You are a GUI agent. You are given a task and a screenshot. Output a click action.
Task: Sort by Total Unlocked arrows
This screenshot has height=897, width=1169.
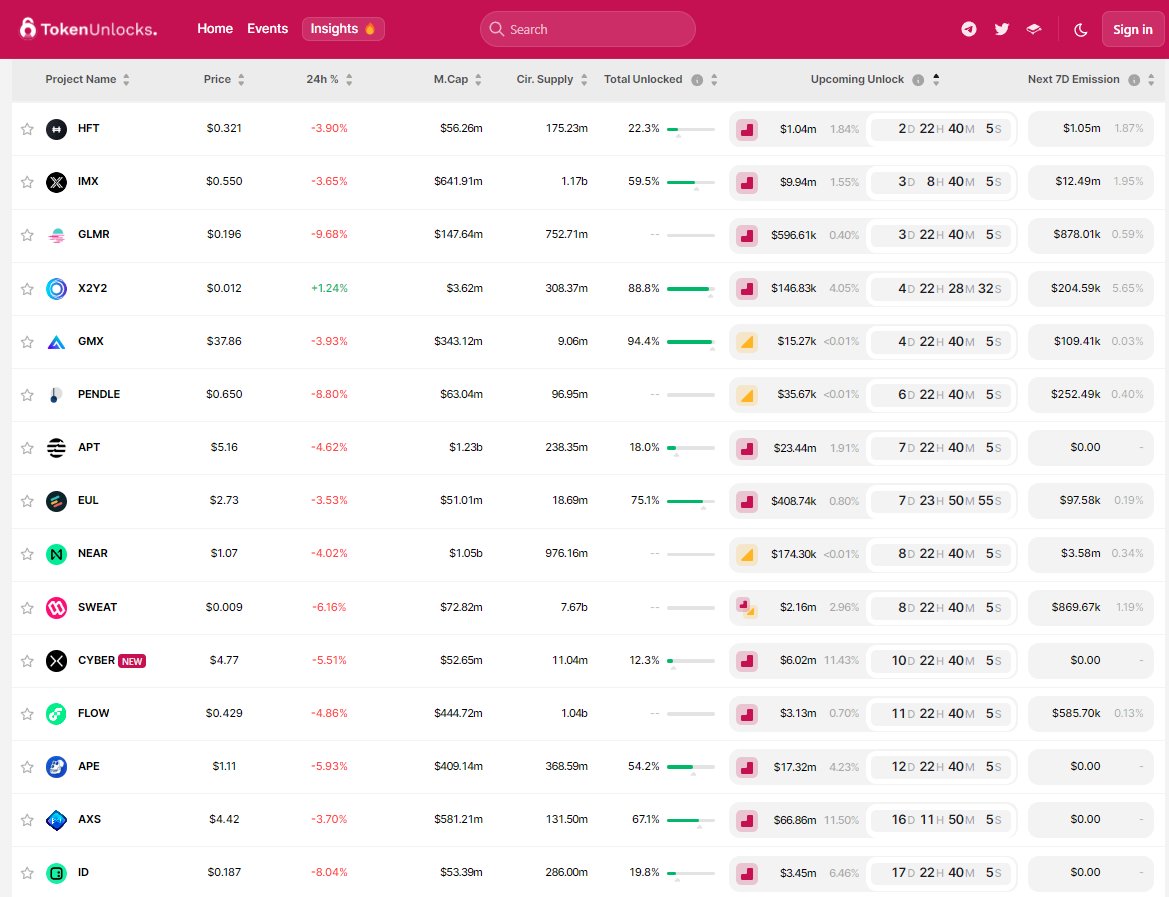(714, 80)
